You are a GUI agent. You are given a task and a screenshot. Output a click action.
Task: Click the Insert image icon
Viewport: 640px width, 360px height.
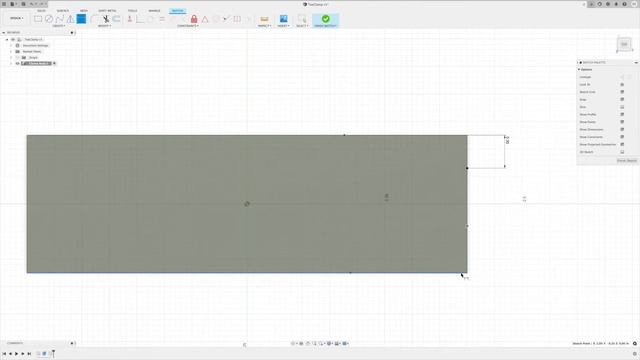click(283, 19)
